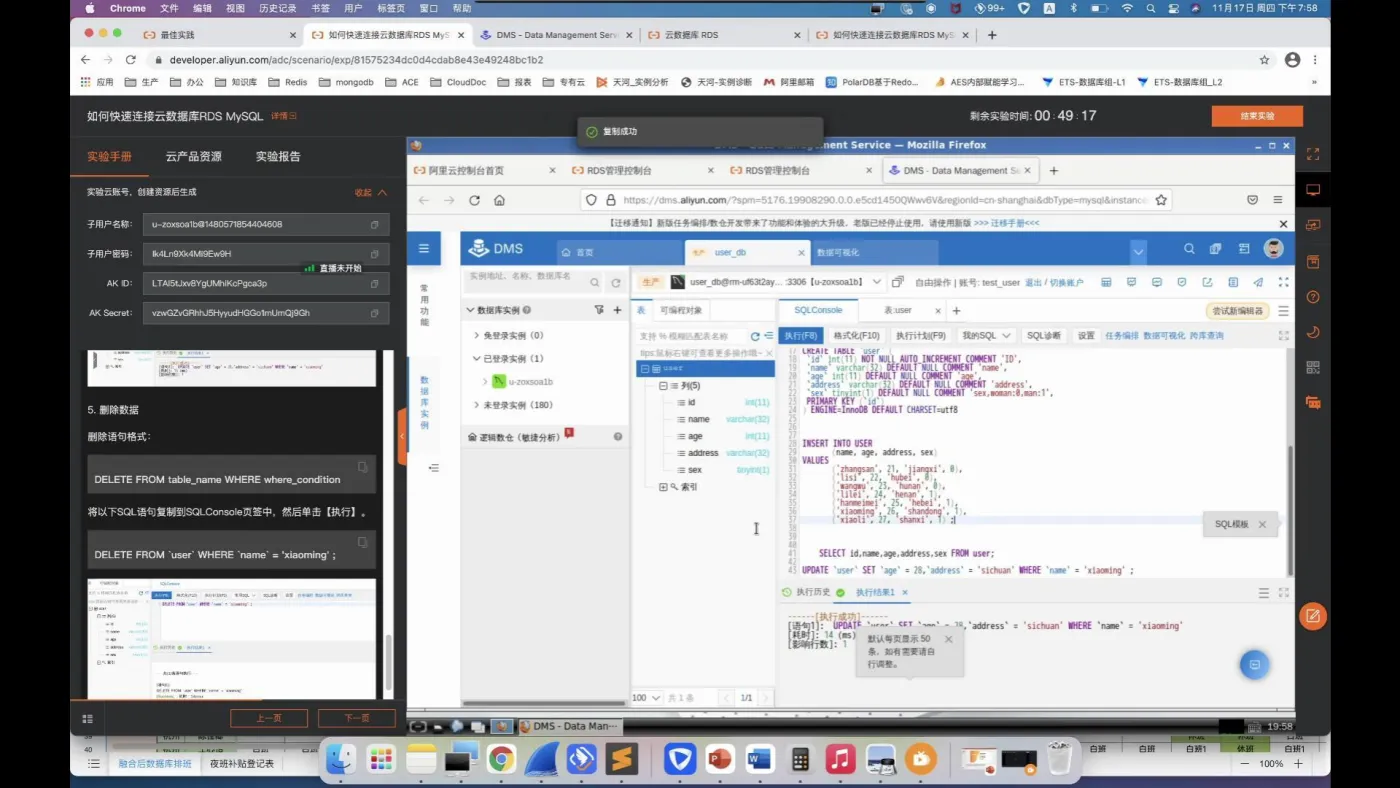
Task: Click the filter icon beside 数据库实例
Action: pos(599,310)
